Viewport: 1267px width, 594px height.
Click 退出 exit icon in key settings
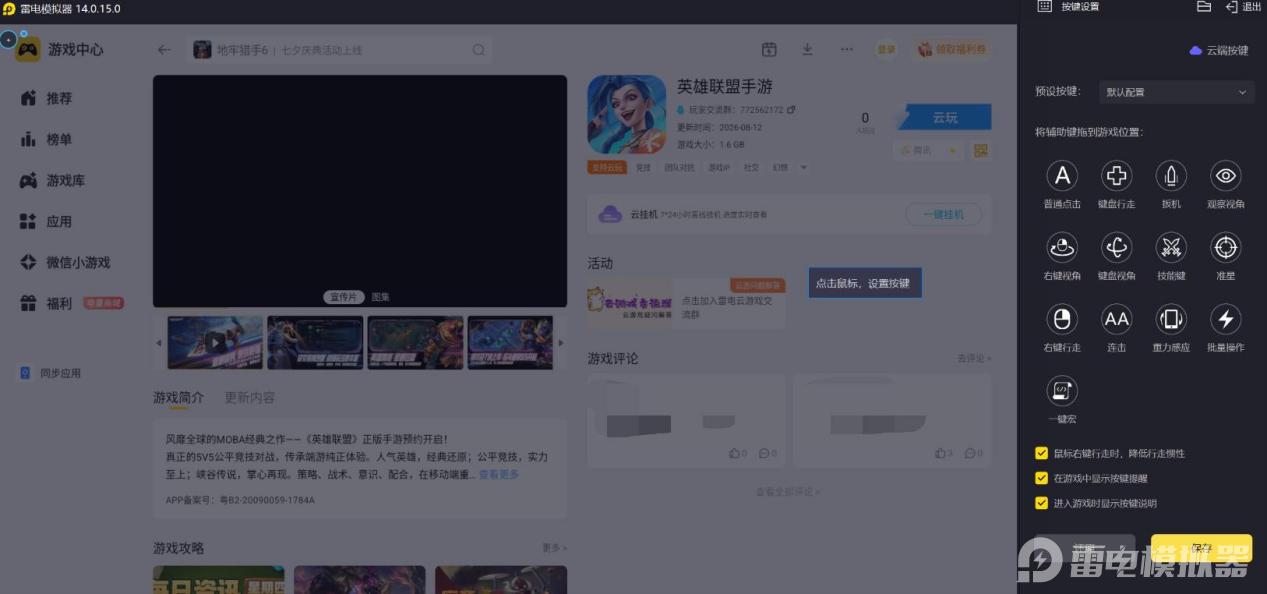pyautogui.click(x=1231, y=6)
